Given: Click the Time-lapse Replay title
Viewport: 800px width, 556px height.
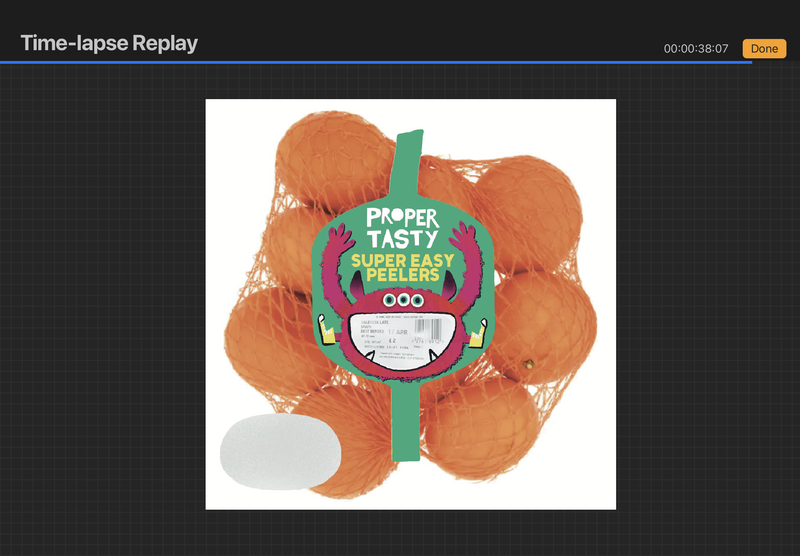Looking at the screenshot, I should [109, 43].
